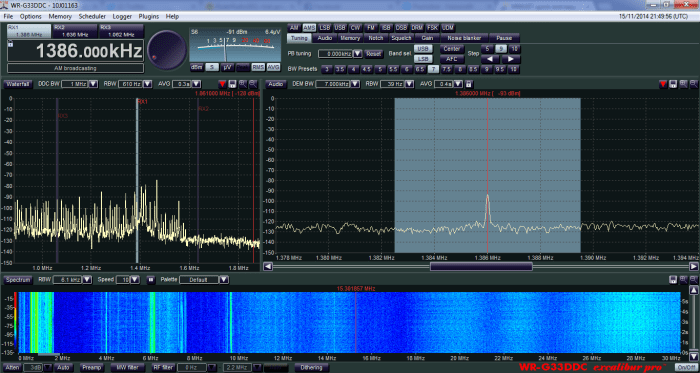Image resolution: width=700 pixels, height=373 pixels.
Task: Zoom out on the wideband waterfall
Action: pyautogui.click(x=694, y=280)
